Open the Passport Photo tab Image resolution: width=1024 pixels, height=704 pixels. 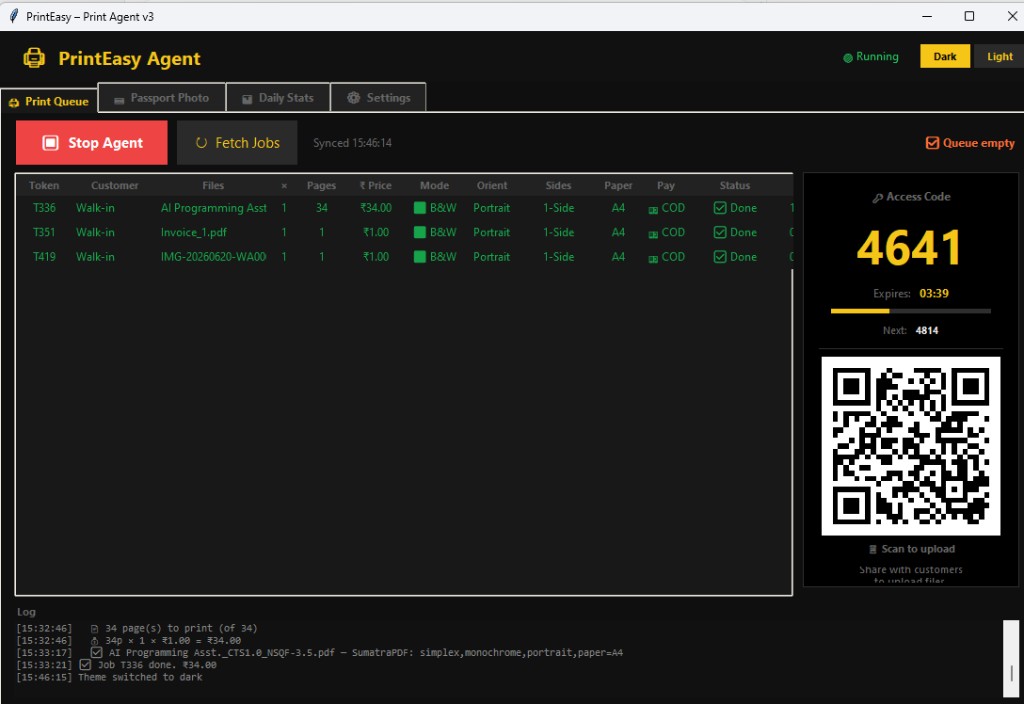[x=162, y=97]
